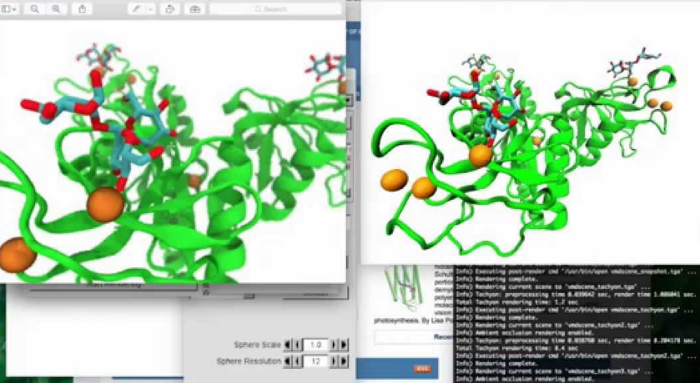Click the Share icon in Preview toolbar
The image size is (700, 383).
coord(82,9)
